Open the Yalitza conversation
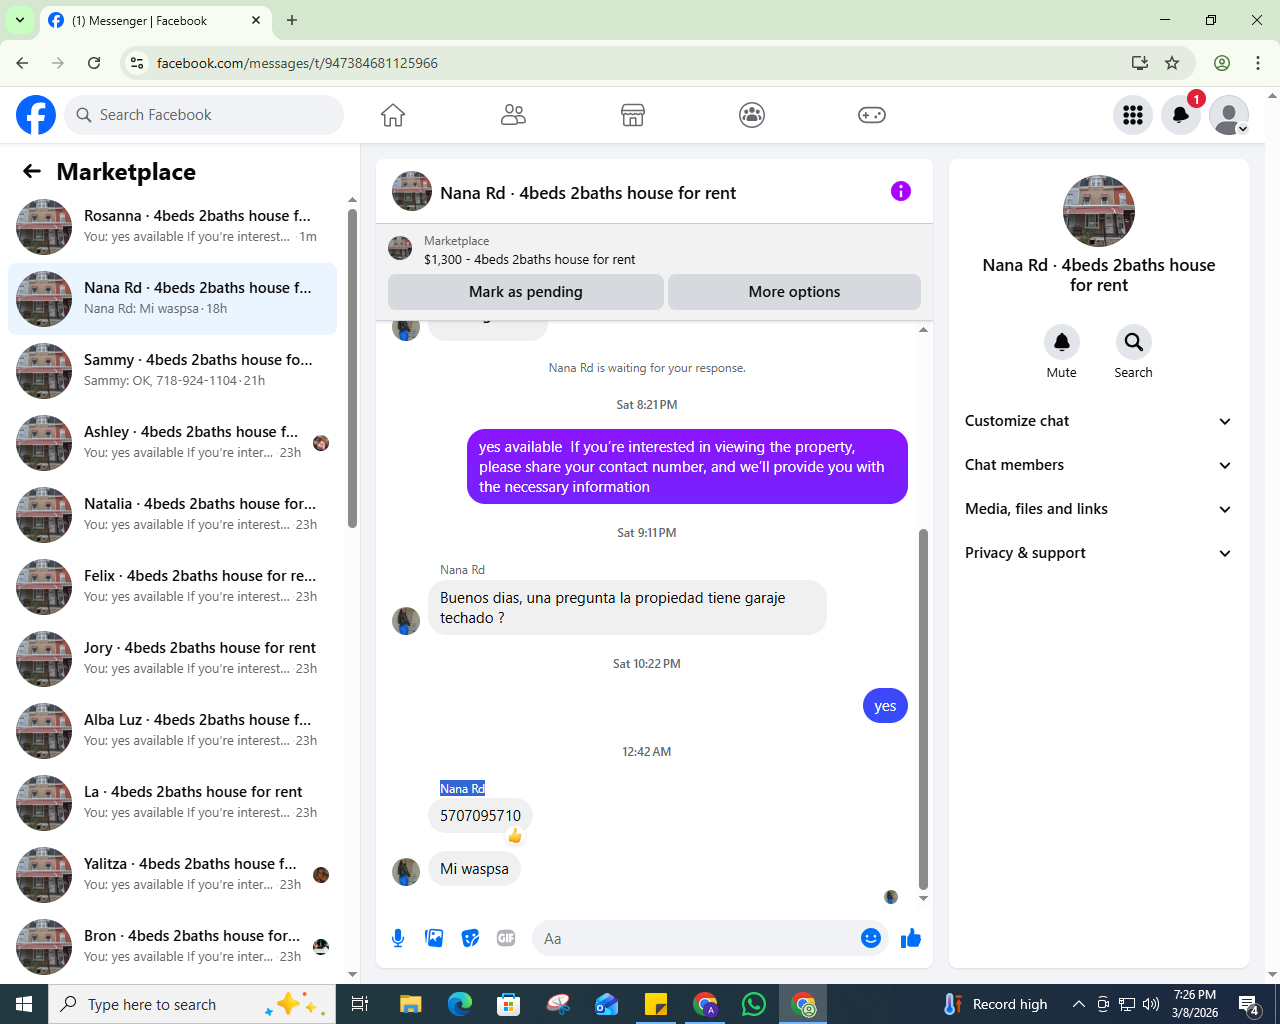Image resolution: width=1280 pixels, height=1024 pixels. [x=172, y=875]
